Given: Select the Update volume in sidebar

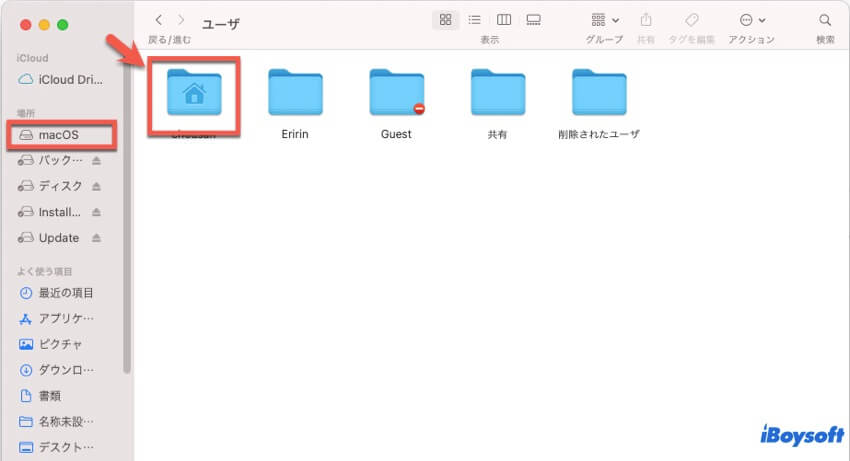Looking at the screenshot, I should point(49,238).
